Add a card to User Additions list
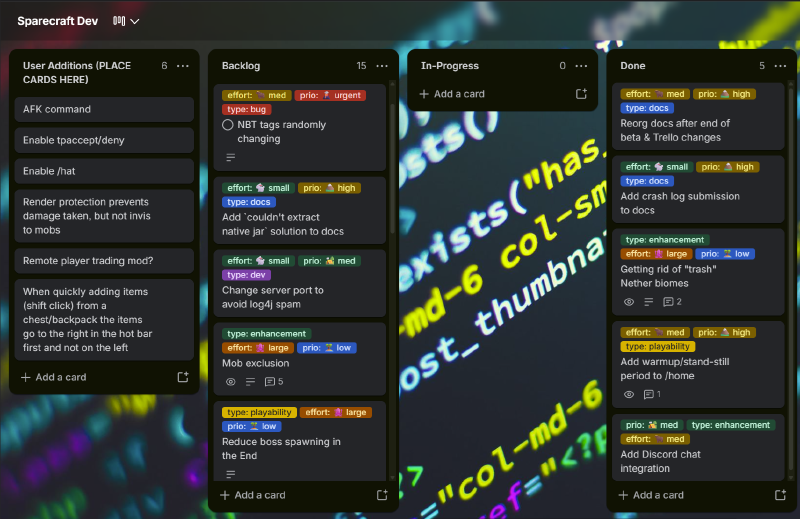The width and height of the screenshot is (800, 519). pyautogui.click(x=54, y=377)
